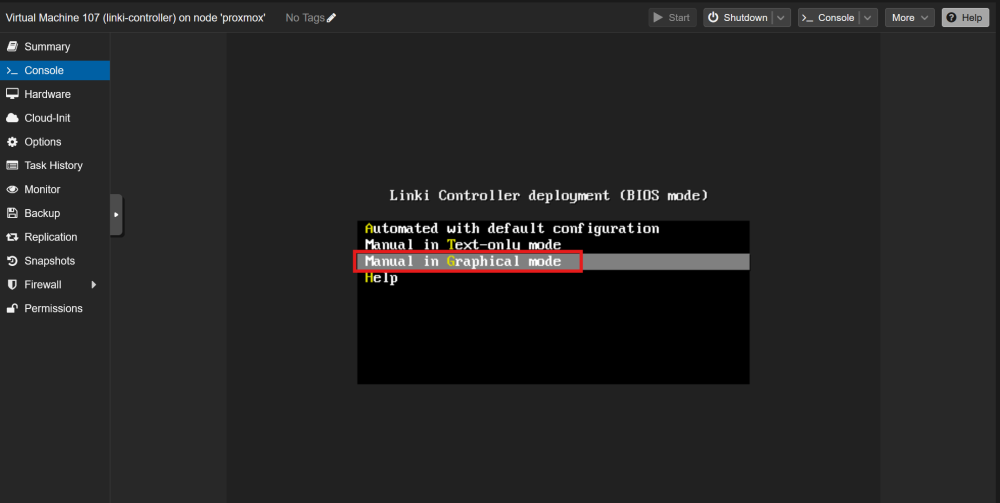1000x503 pixels.
Task: Select Manual in Graphical mode
Action: [553, 261]
